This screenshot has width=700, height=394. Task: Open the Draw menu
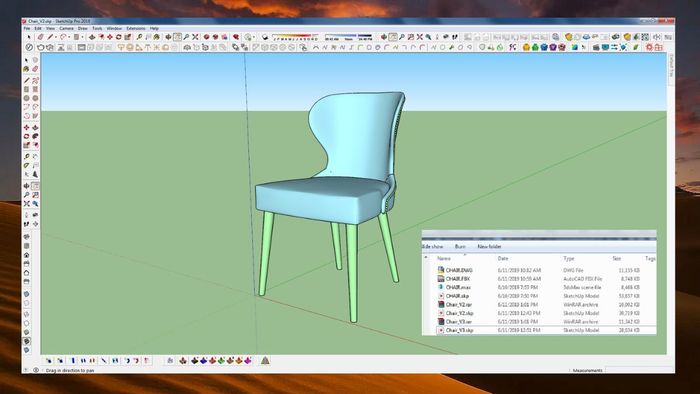pyautogui.click(x=83, y=28)
